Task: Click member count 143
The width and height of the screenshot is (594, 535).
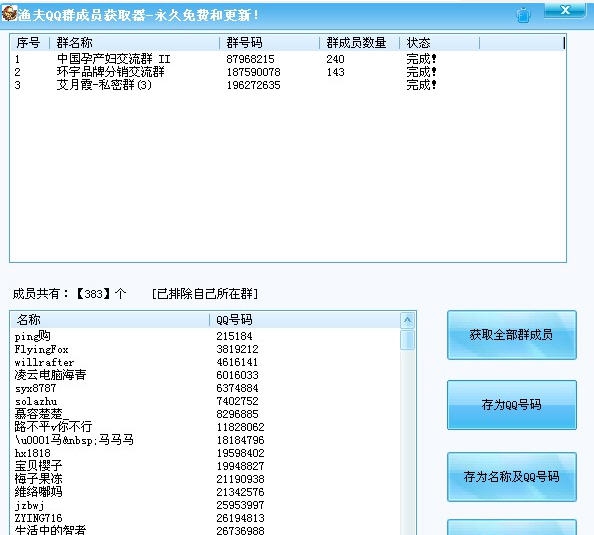Action: coord(335,72)
